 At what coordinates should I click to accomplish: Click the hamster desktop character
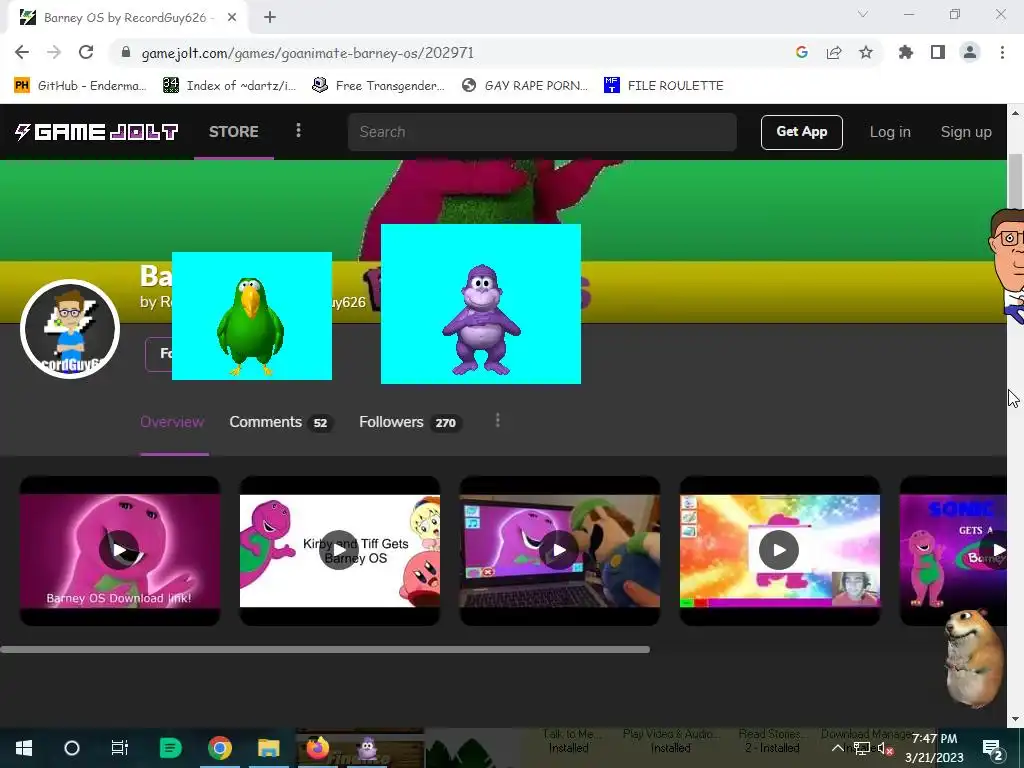point(974,658)
